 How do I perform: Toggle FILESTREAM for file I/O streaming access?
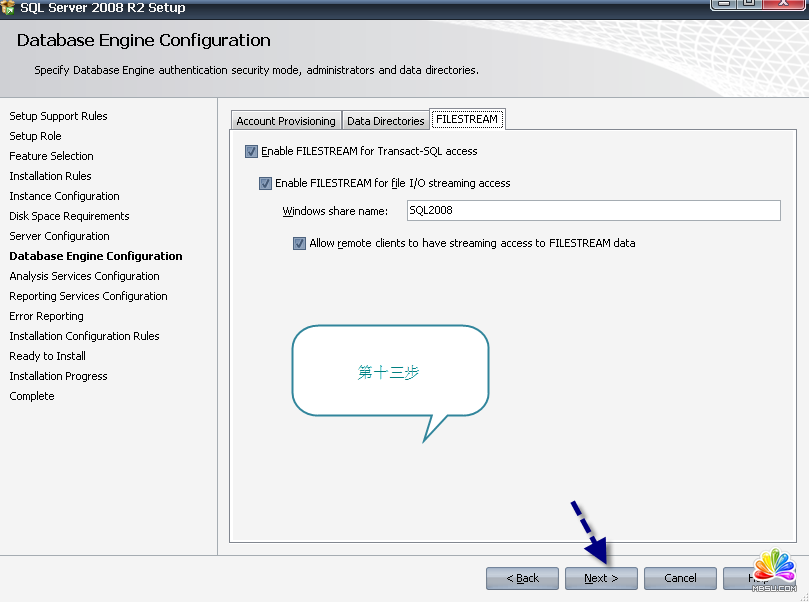pos(265,184)
